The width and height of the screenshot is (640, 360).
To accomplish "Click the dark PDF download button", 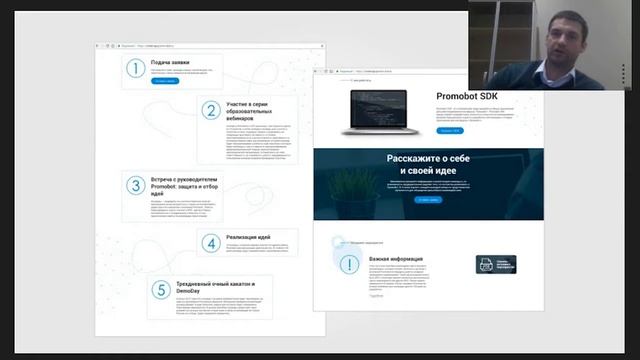I will click(496, 264).
